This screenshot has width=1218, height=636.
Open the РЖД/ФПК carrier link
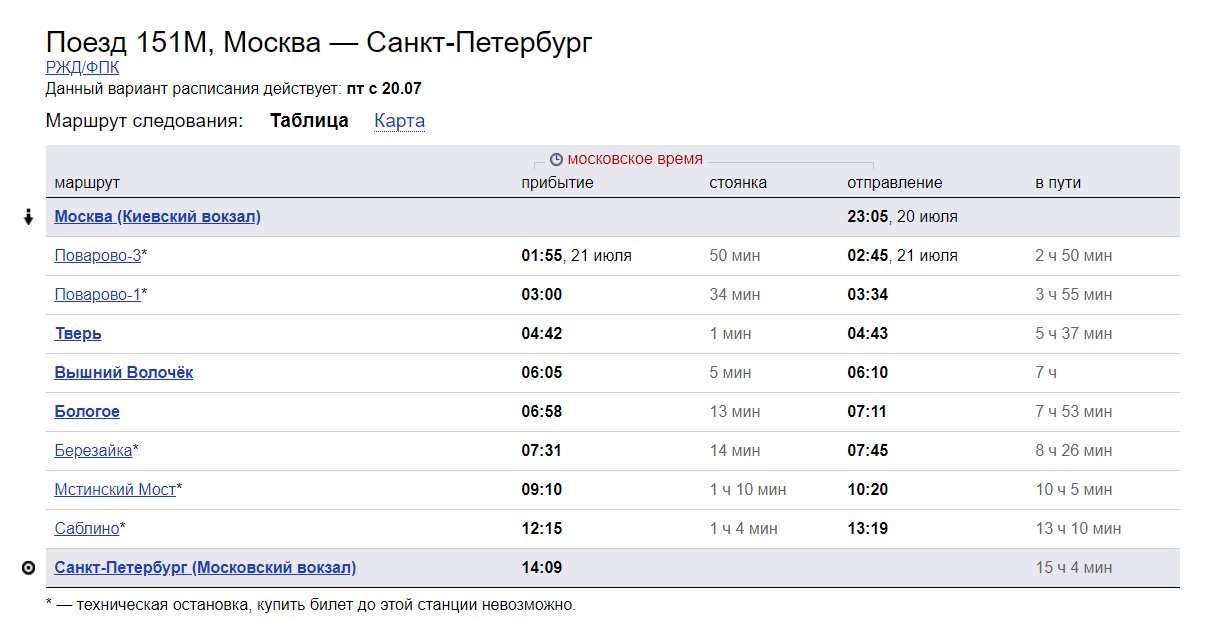pyautogui.click(x=82, y=69)
